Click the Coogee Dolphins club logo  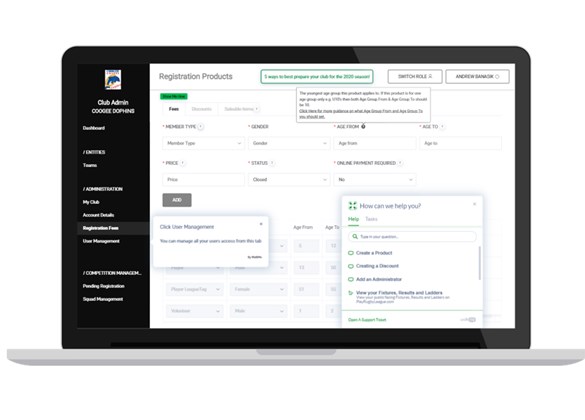113,79
